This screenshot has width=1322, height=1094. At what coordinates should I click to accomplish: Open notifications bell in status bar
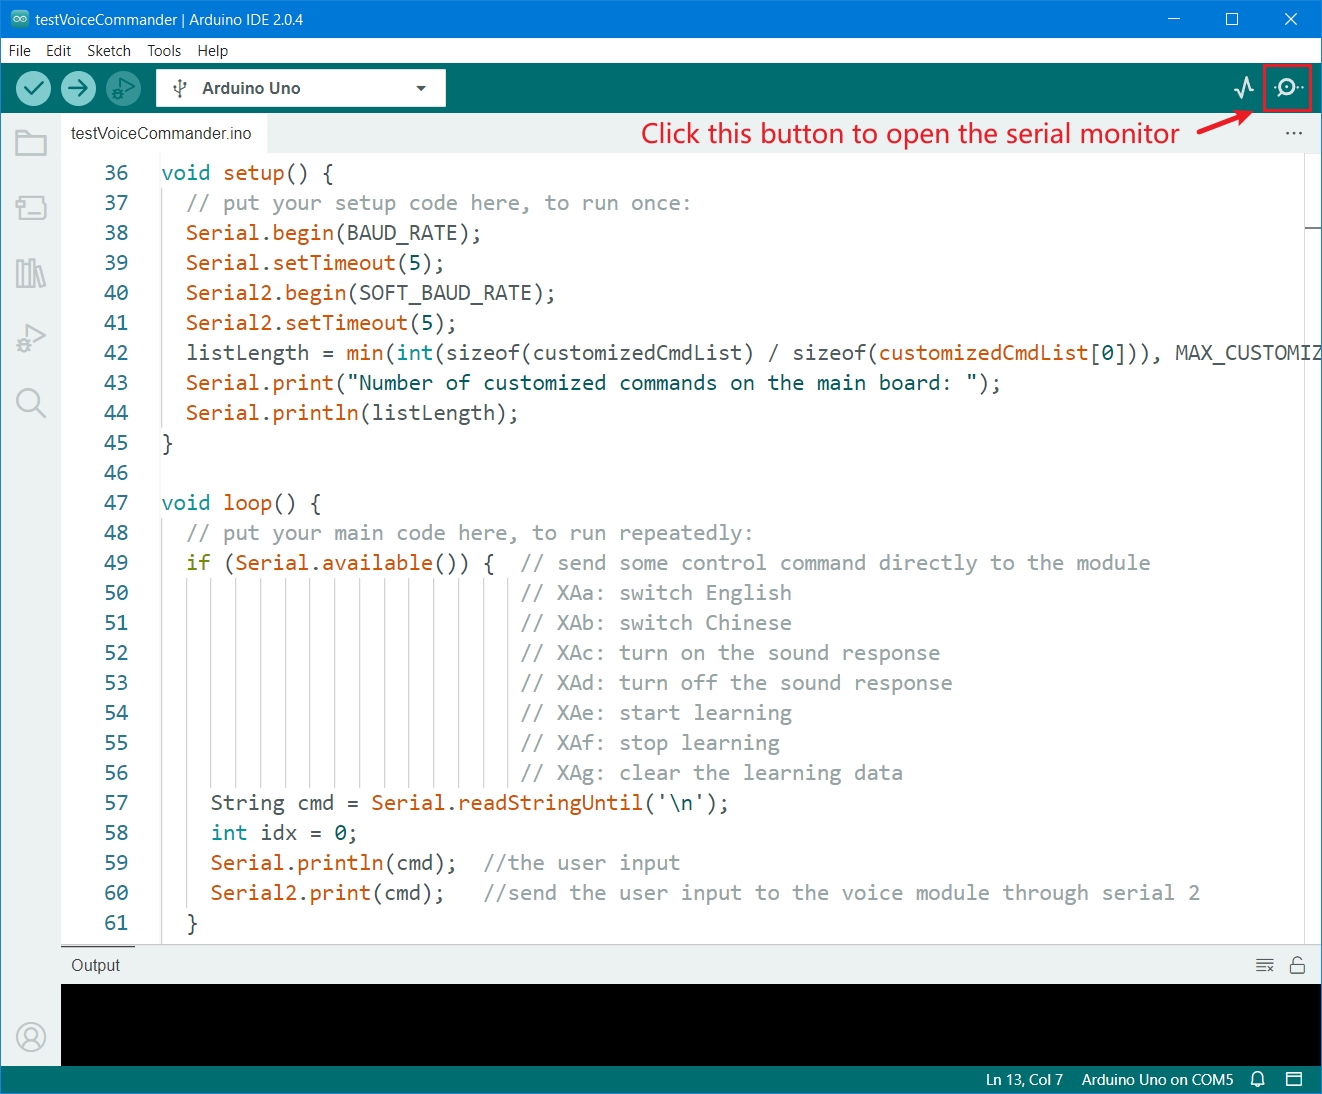[x=1258, y=1079]
